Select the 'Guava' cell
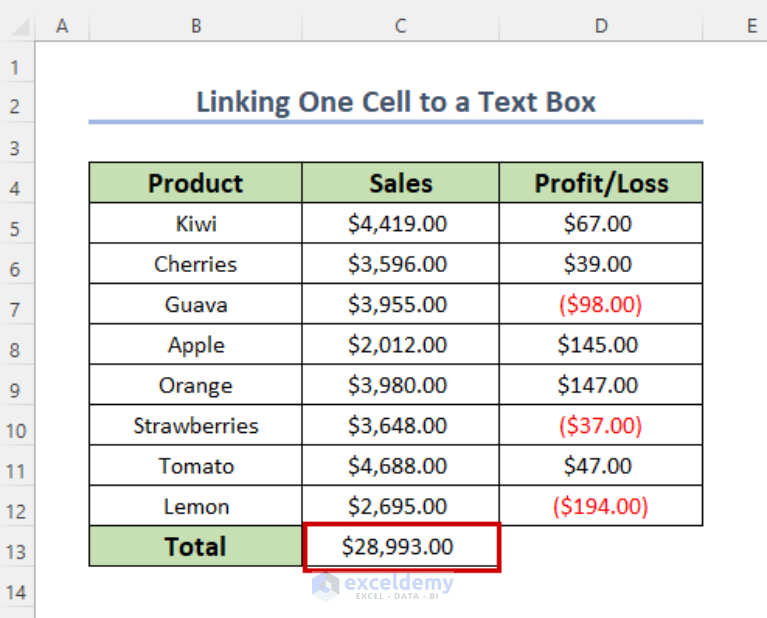 [x=196, y=304]
